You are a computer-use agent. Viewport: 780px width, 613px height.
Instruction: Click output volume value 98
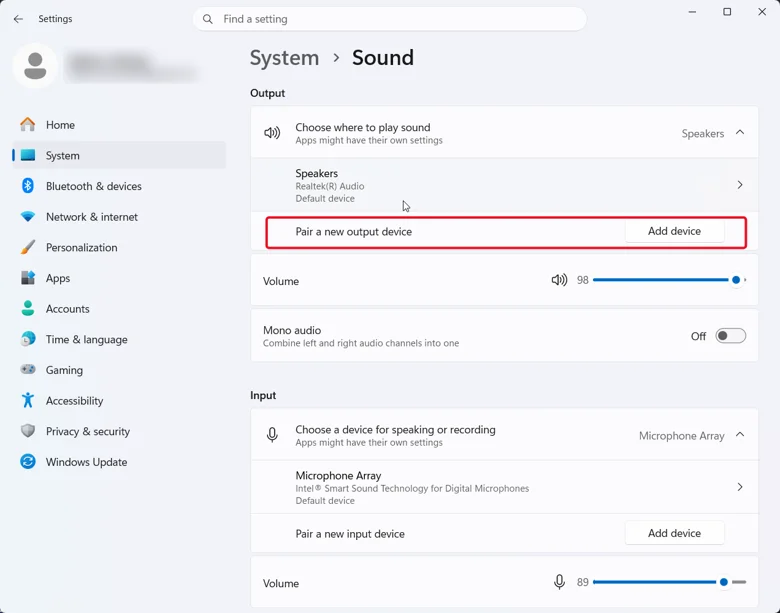pos(583,280)
